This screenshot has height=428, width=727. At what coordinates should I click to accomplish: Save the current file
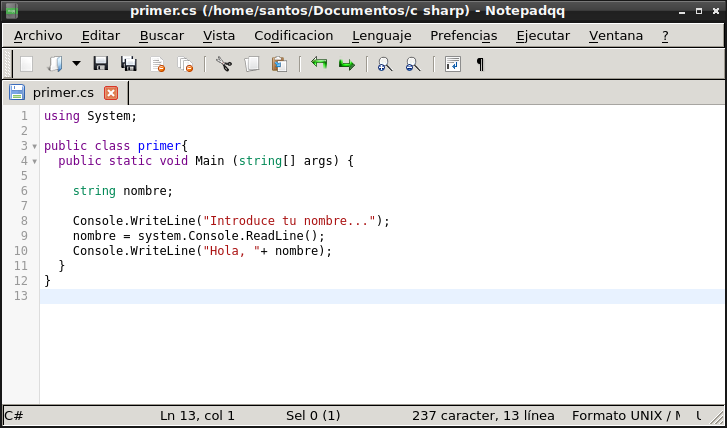101,64
